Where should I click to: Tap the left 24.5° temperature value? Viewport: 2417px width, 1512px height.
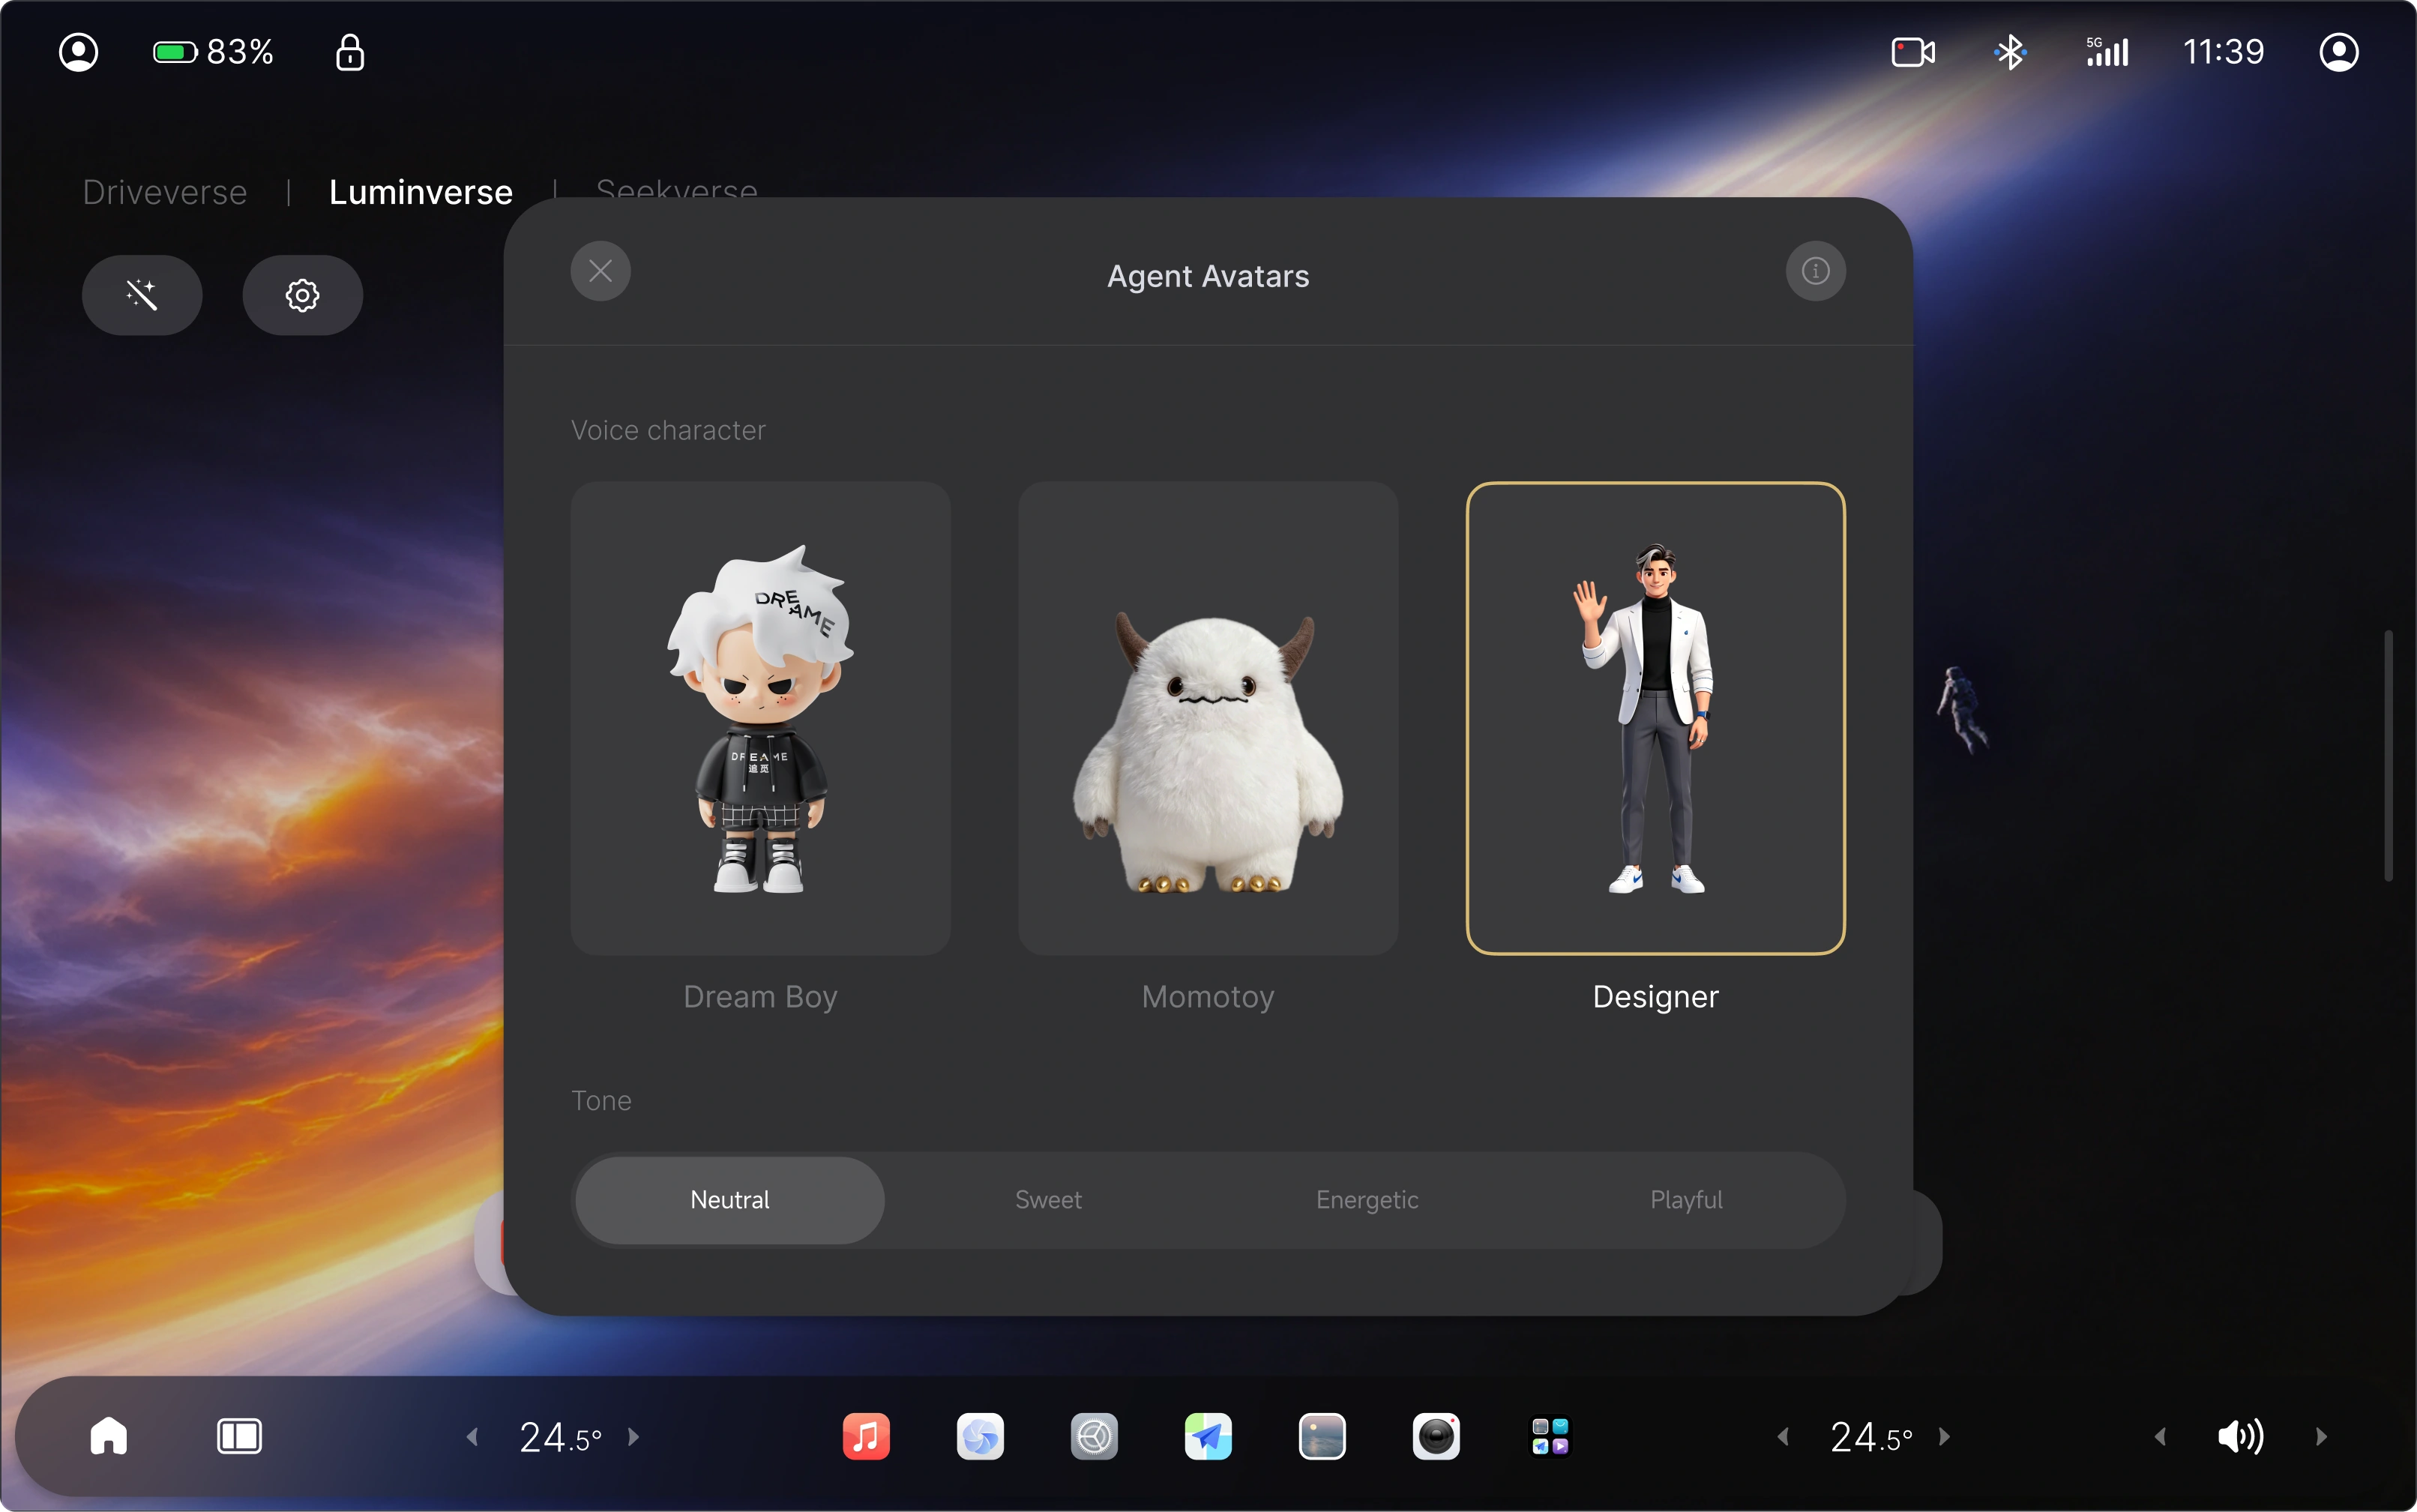point(560,1437)
